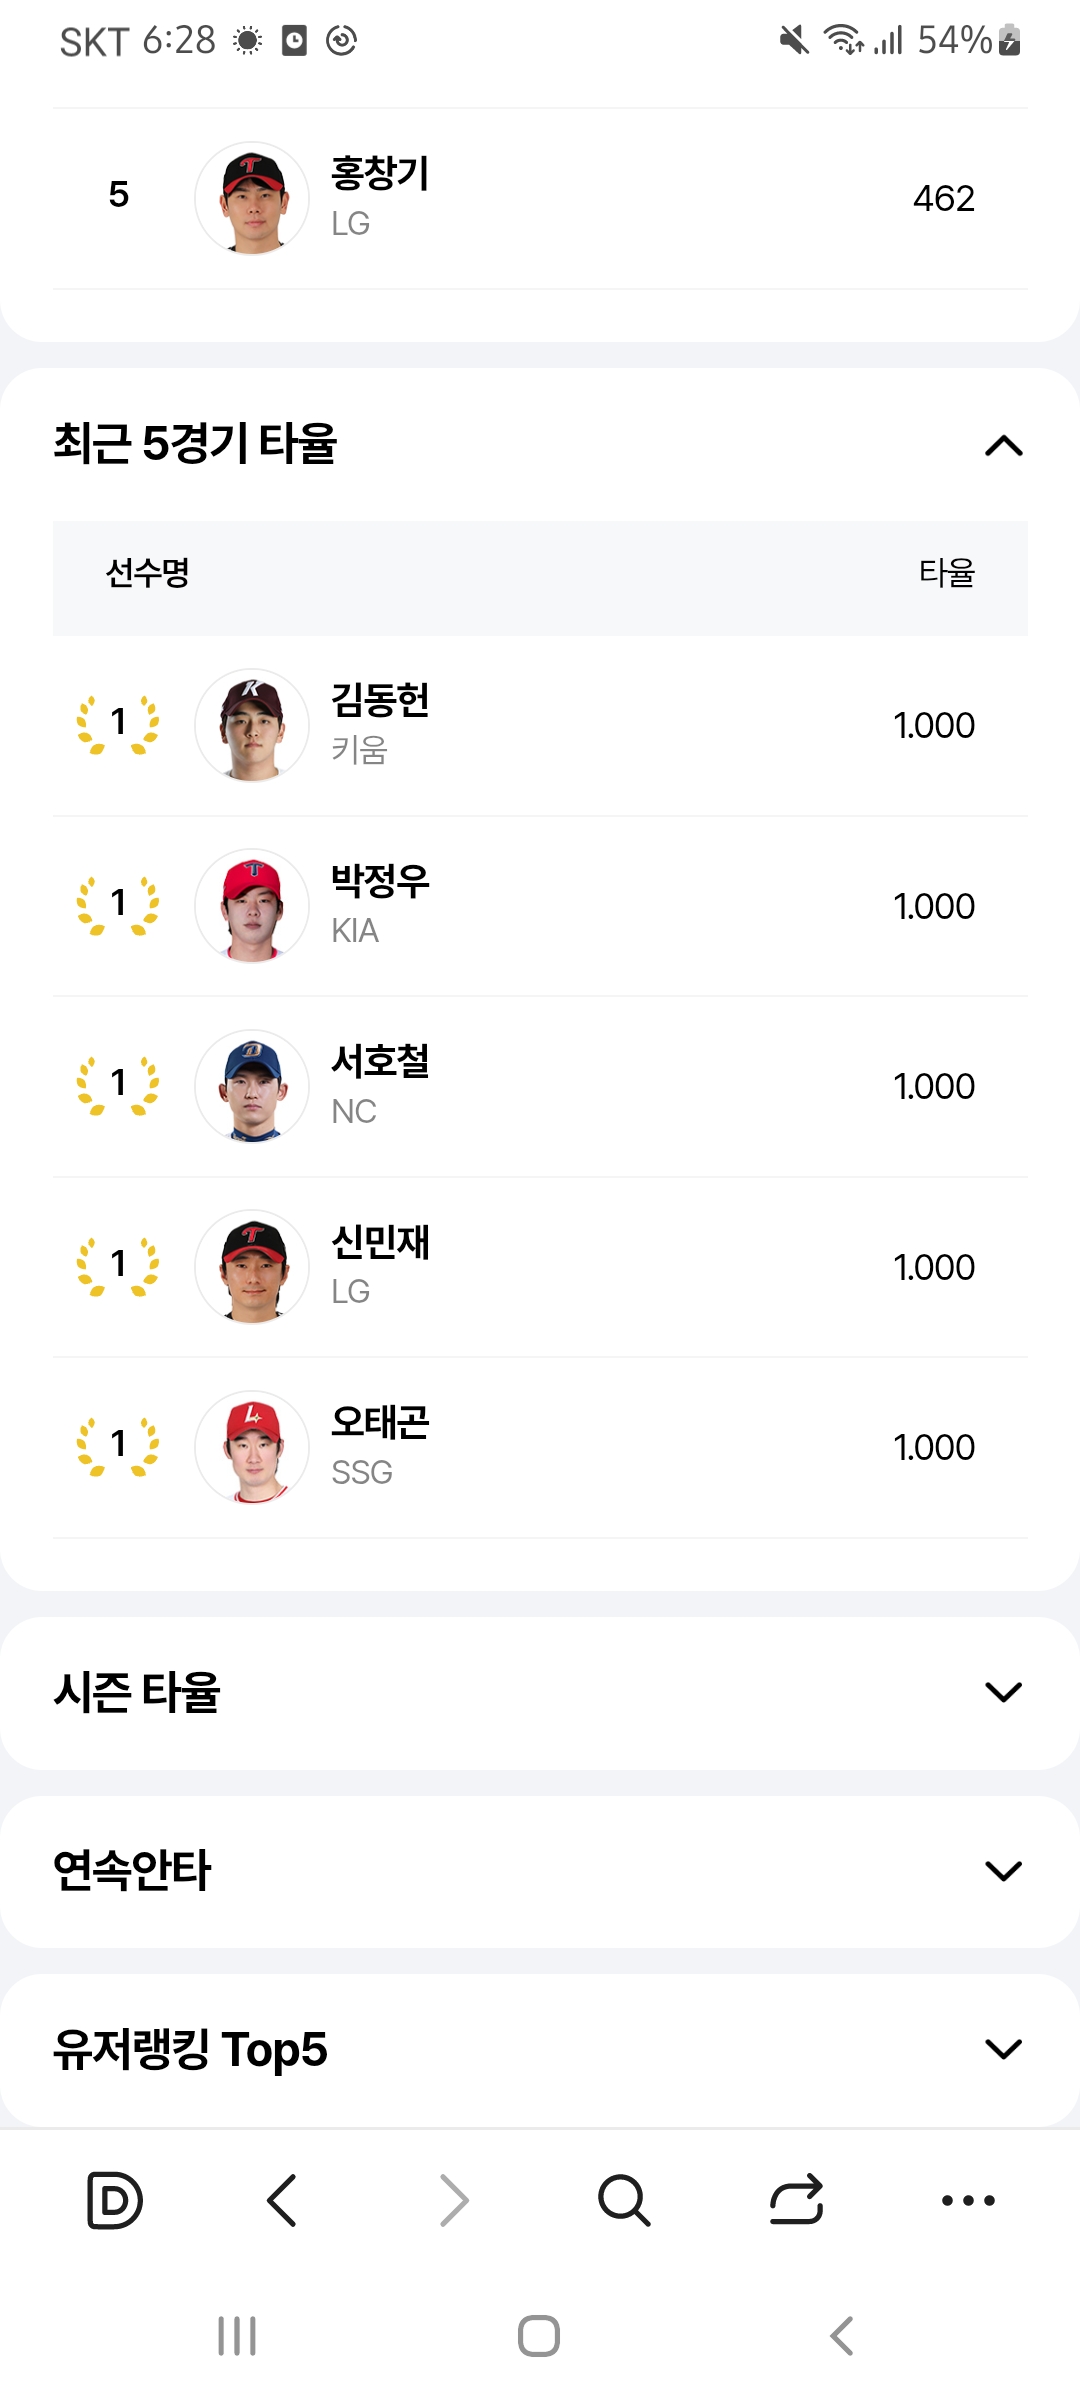Collapse the 최근 5경기 타율 section
This screenshot has height=2400, width=1080.
1003,446
